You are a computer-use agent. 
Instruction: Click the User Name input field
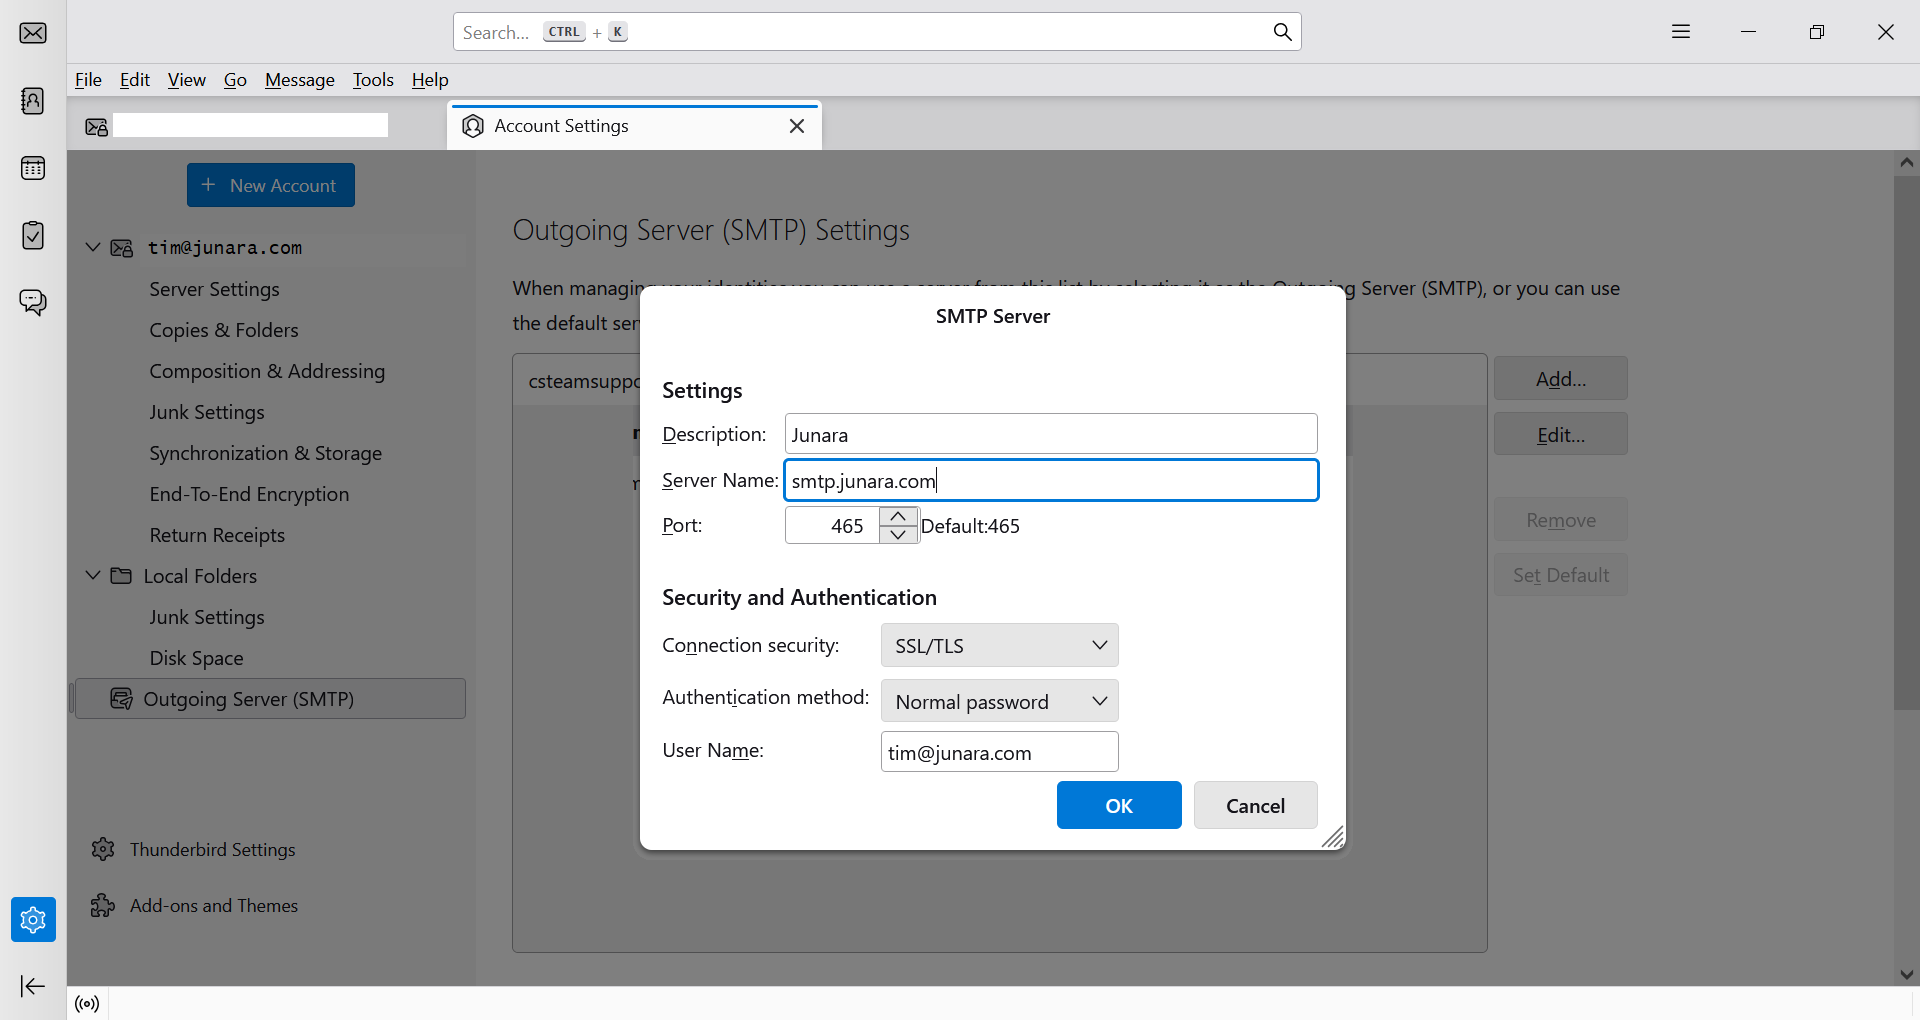999,752
